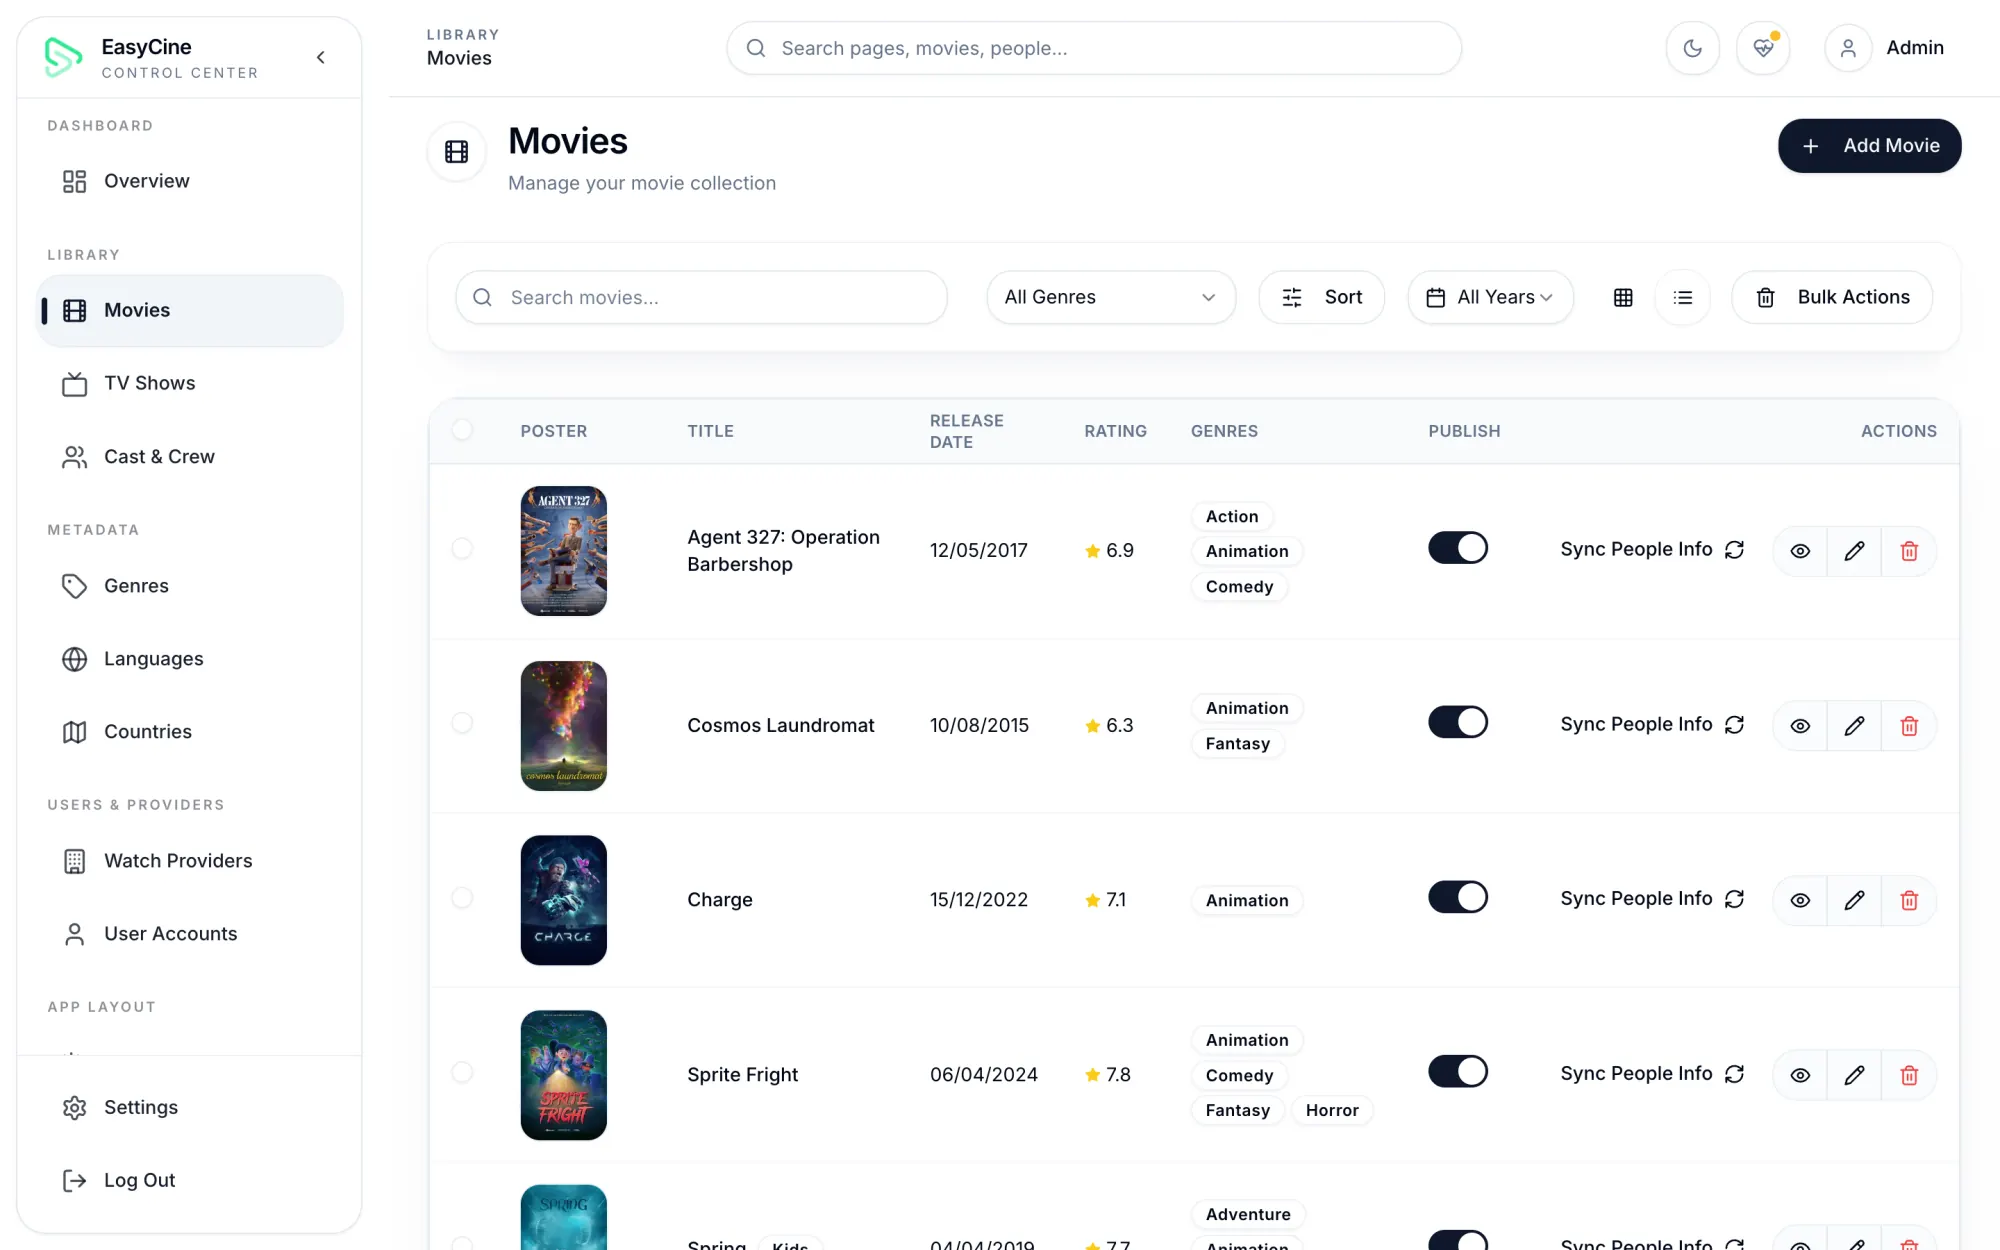This screenshot has height=1250, width=2000.
Task: Edit the Charge movie entry
Action: 1854,900
